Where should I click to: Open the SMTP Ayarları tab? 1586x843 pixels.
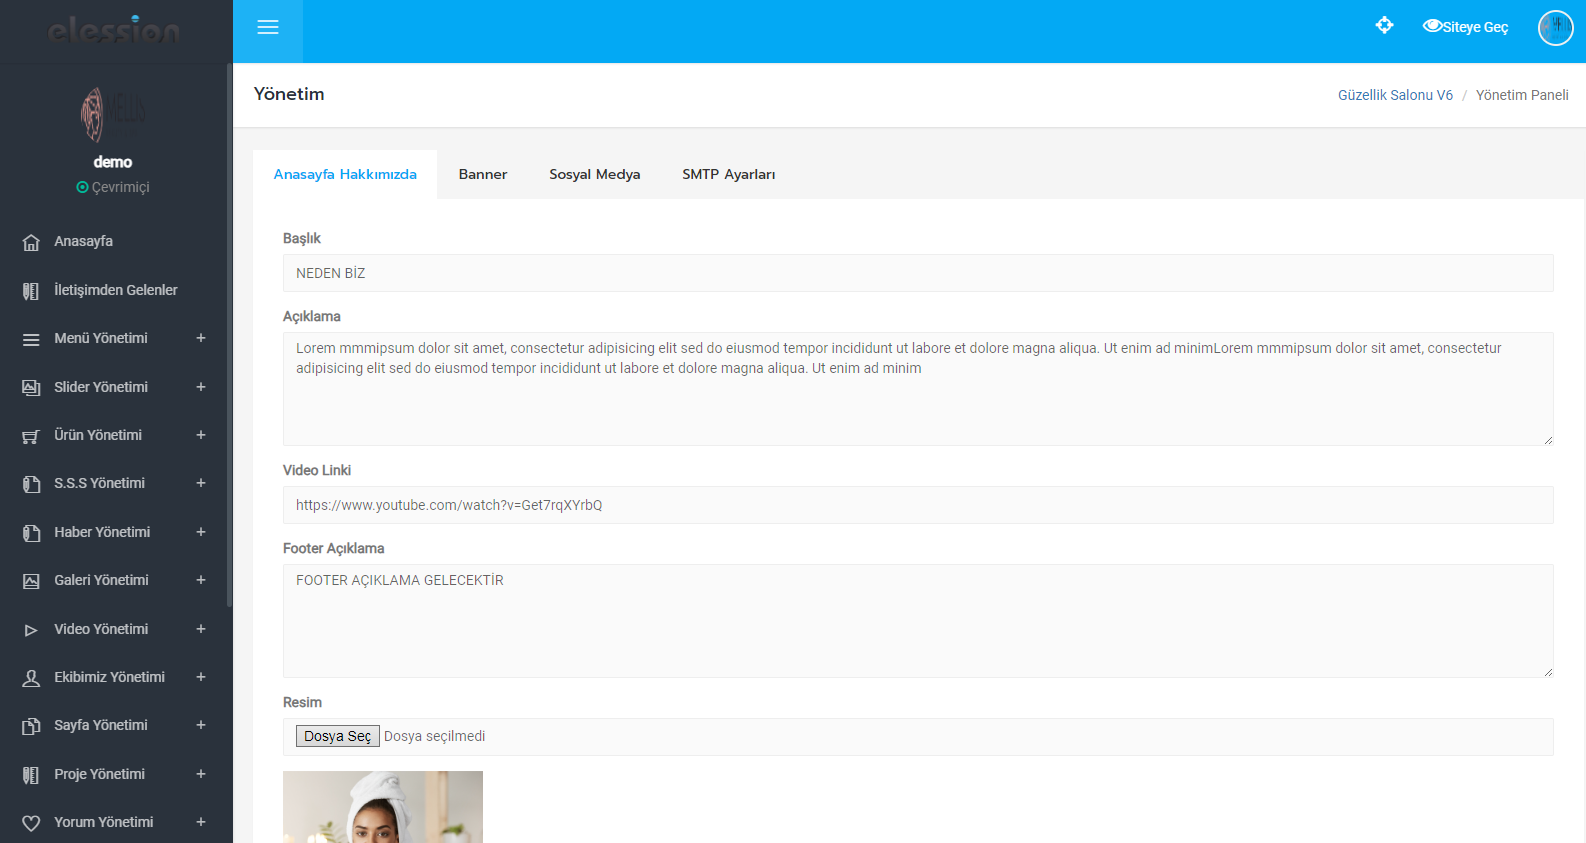click(728, 174)
